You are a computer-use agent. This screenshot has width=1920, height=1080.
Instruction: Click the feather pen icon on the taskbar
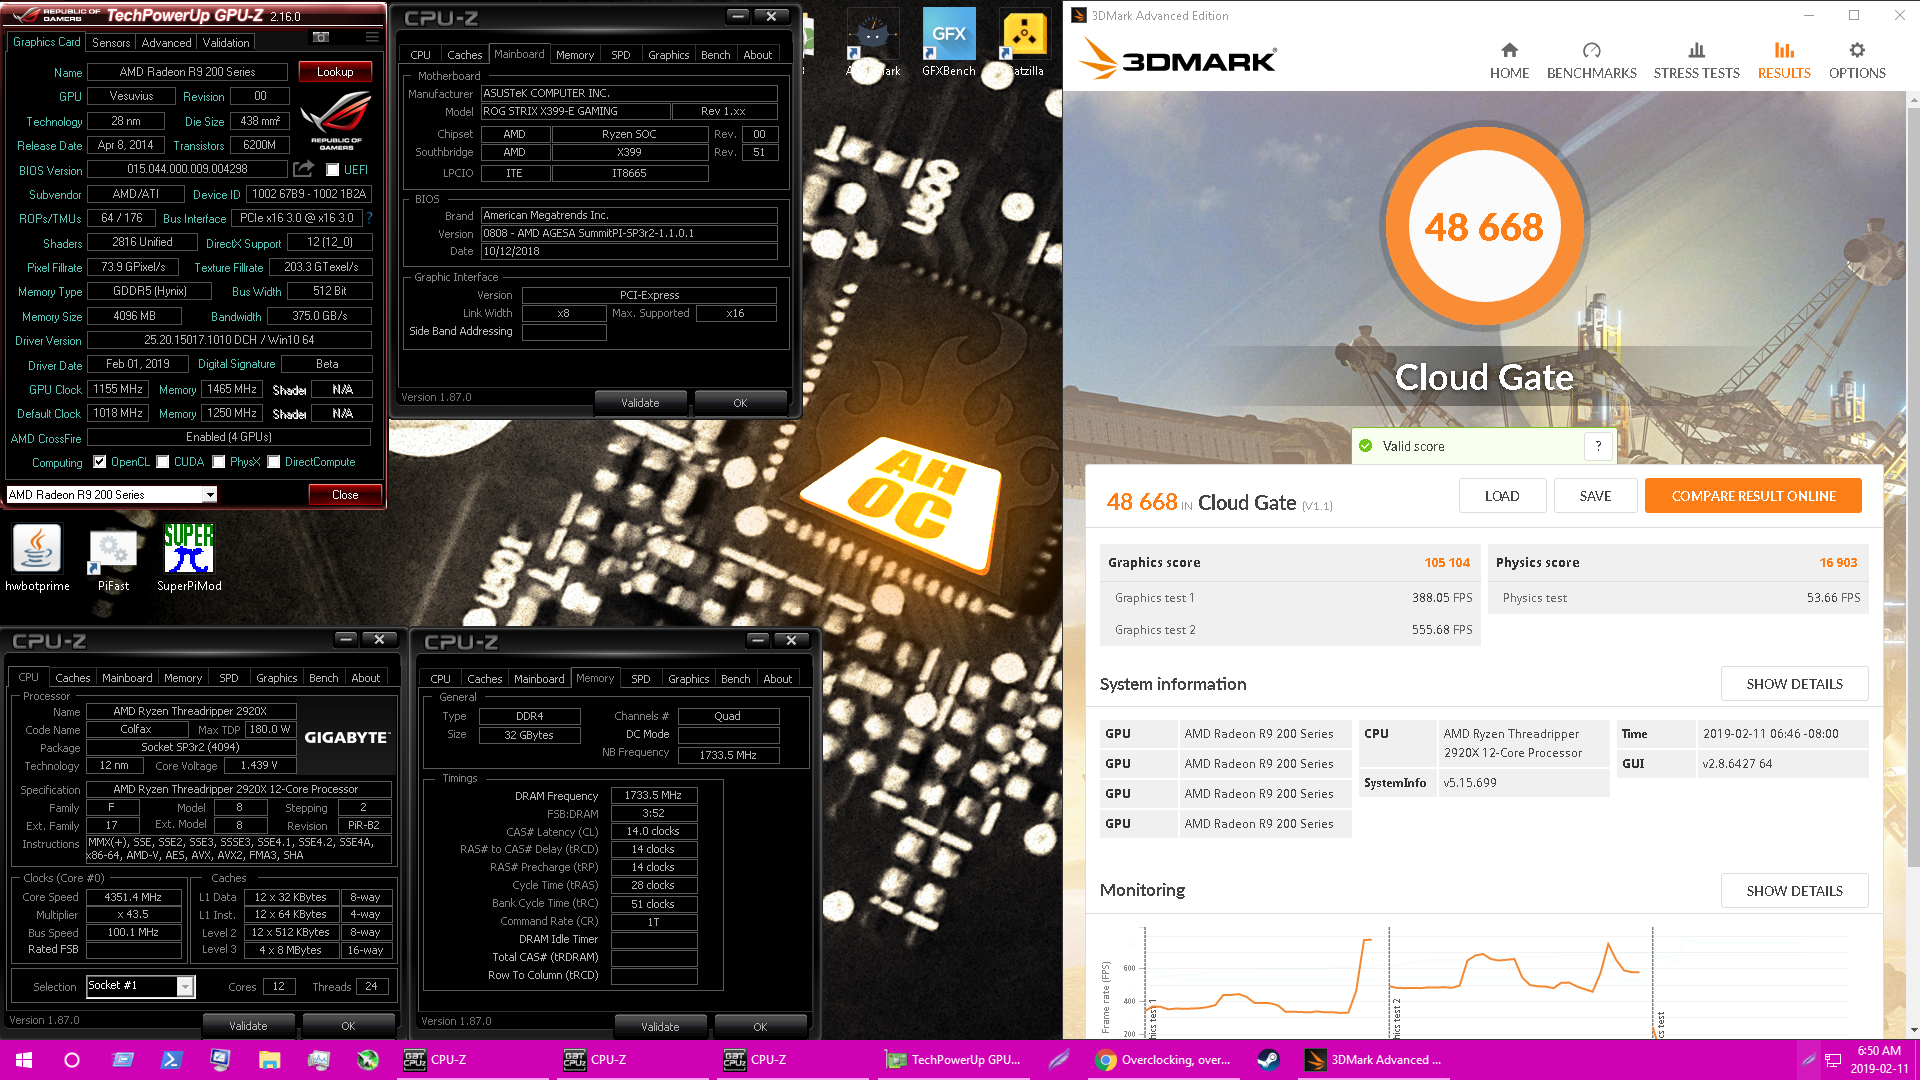1059,1060
